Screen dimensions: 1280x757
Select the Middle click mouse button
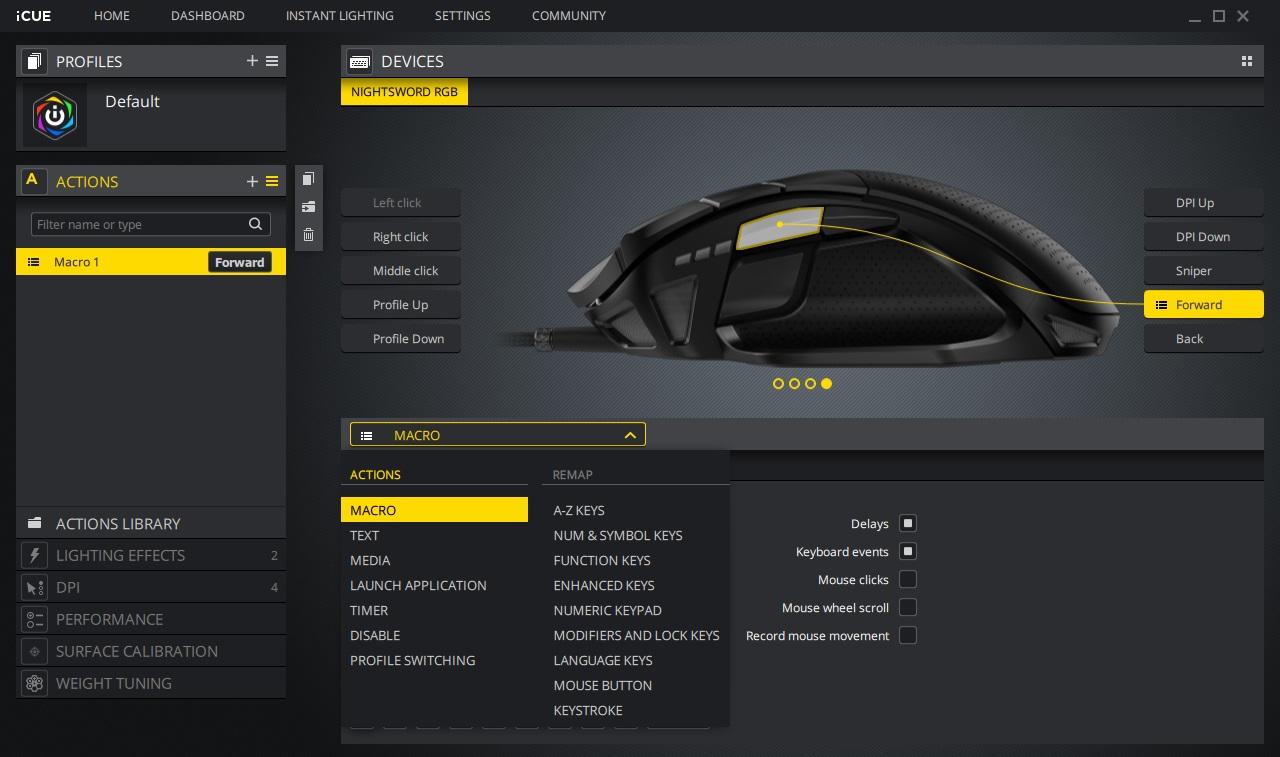coord(401,271)
